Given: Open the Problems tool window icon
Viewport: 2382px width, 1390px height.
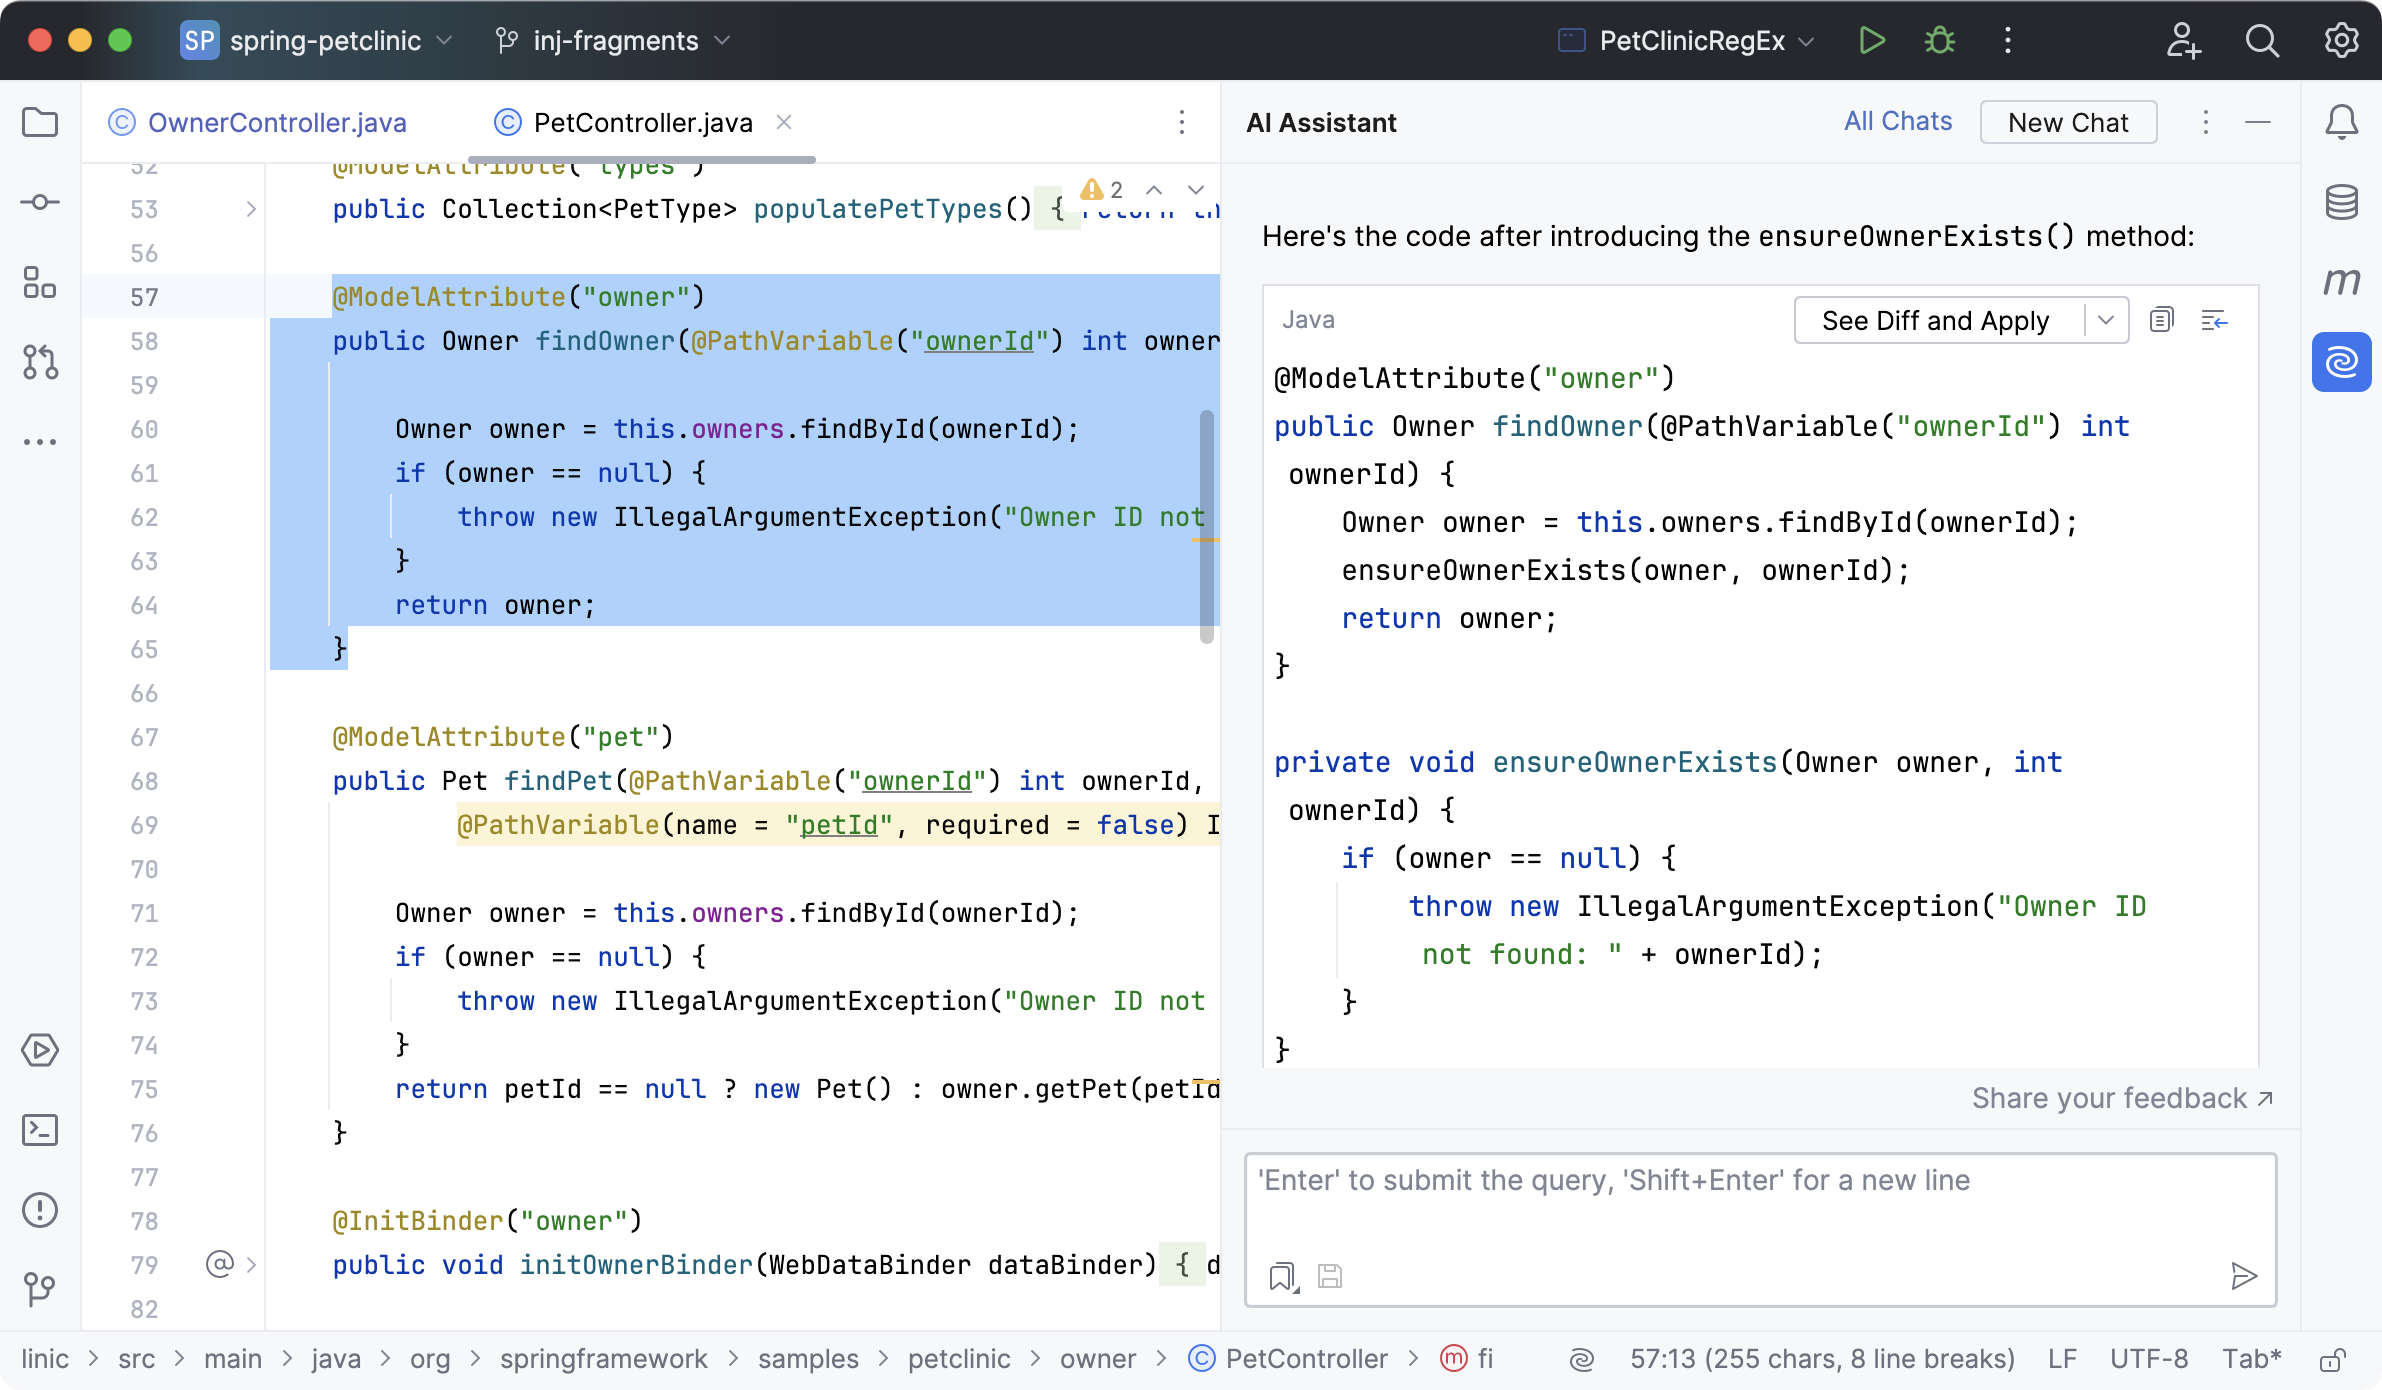Looking at the screenshot, I should (40, 1210).
